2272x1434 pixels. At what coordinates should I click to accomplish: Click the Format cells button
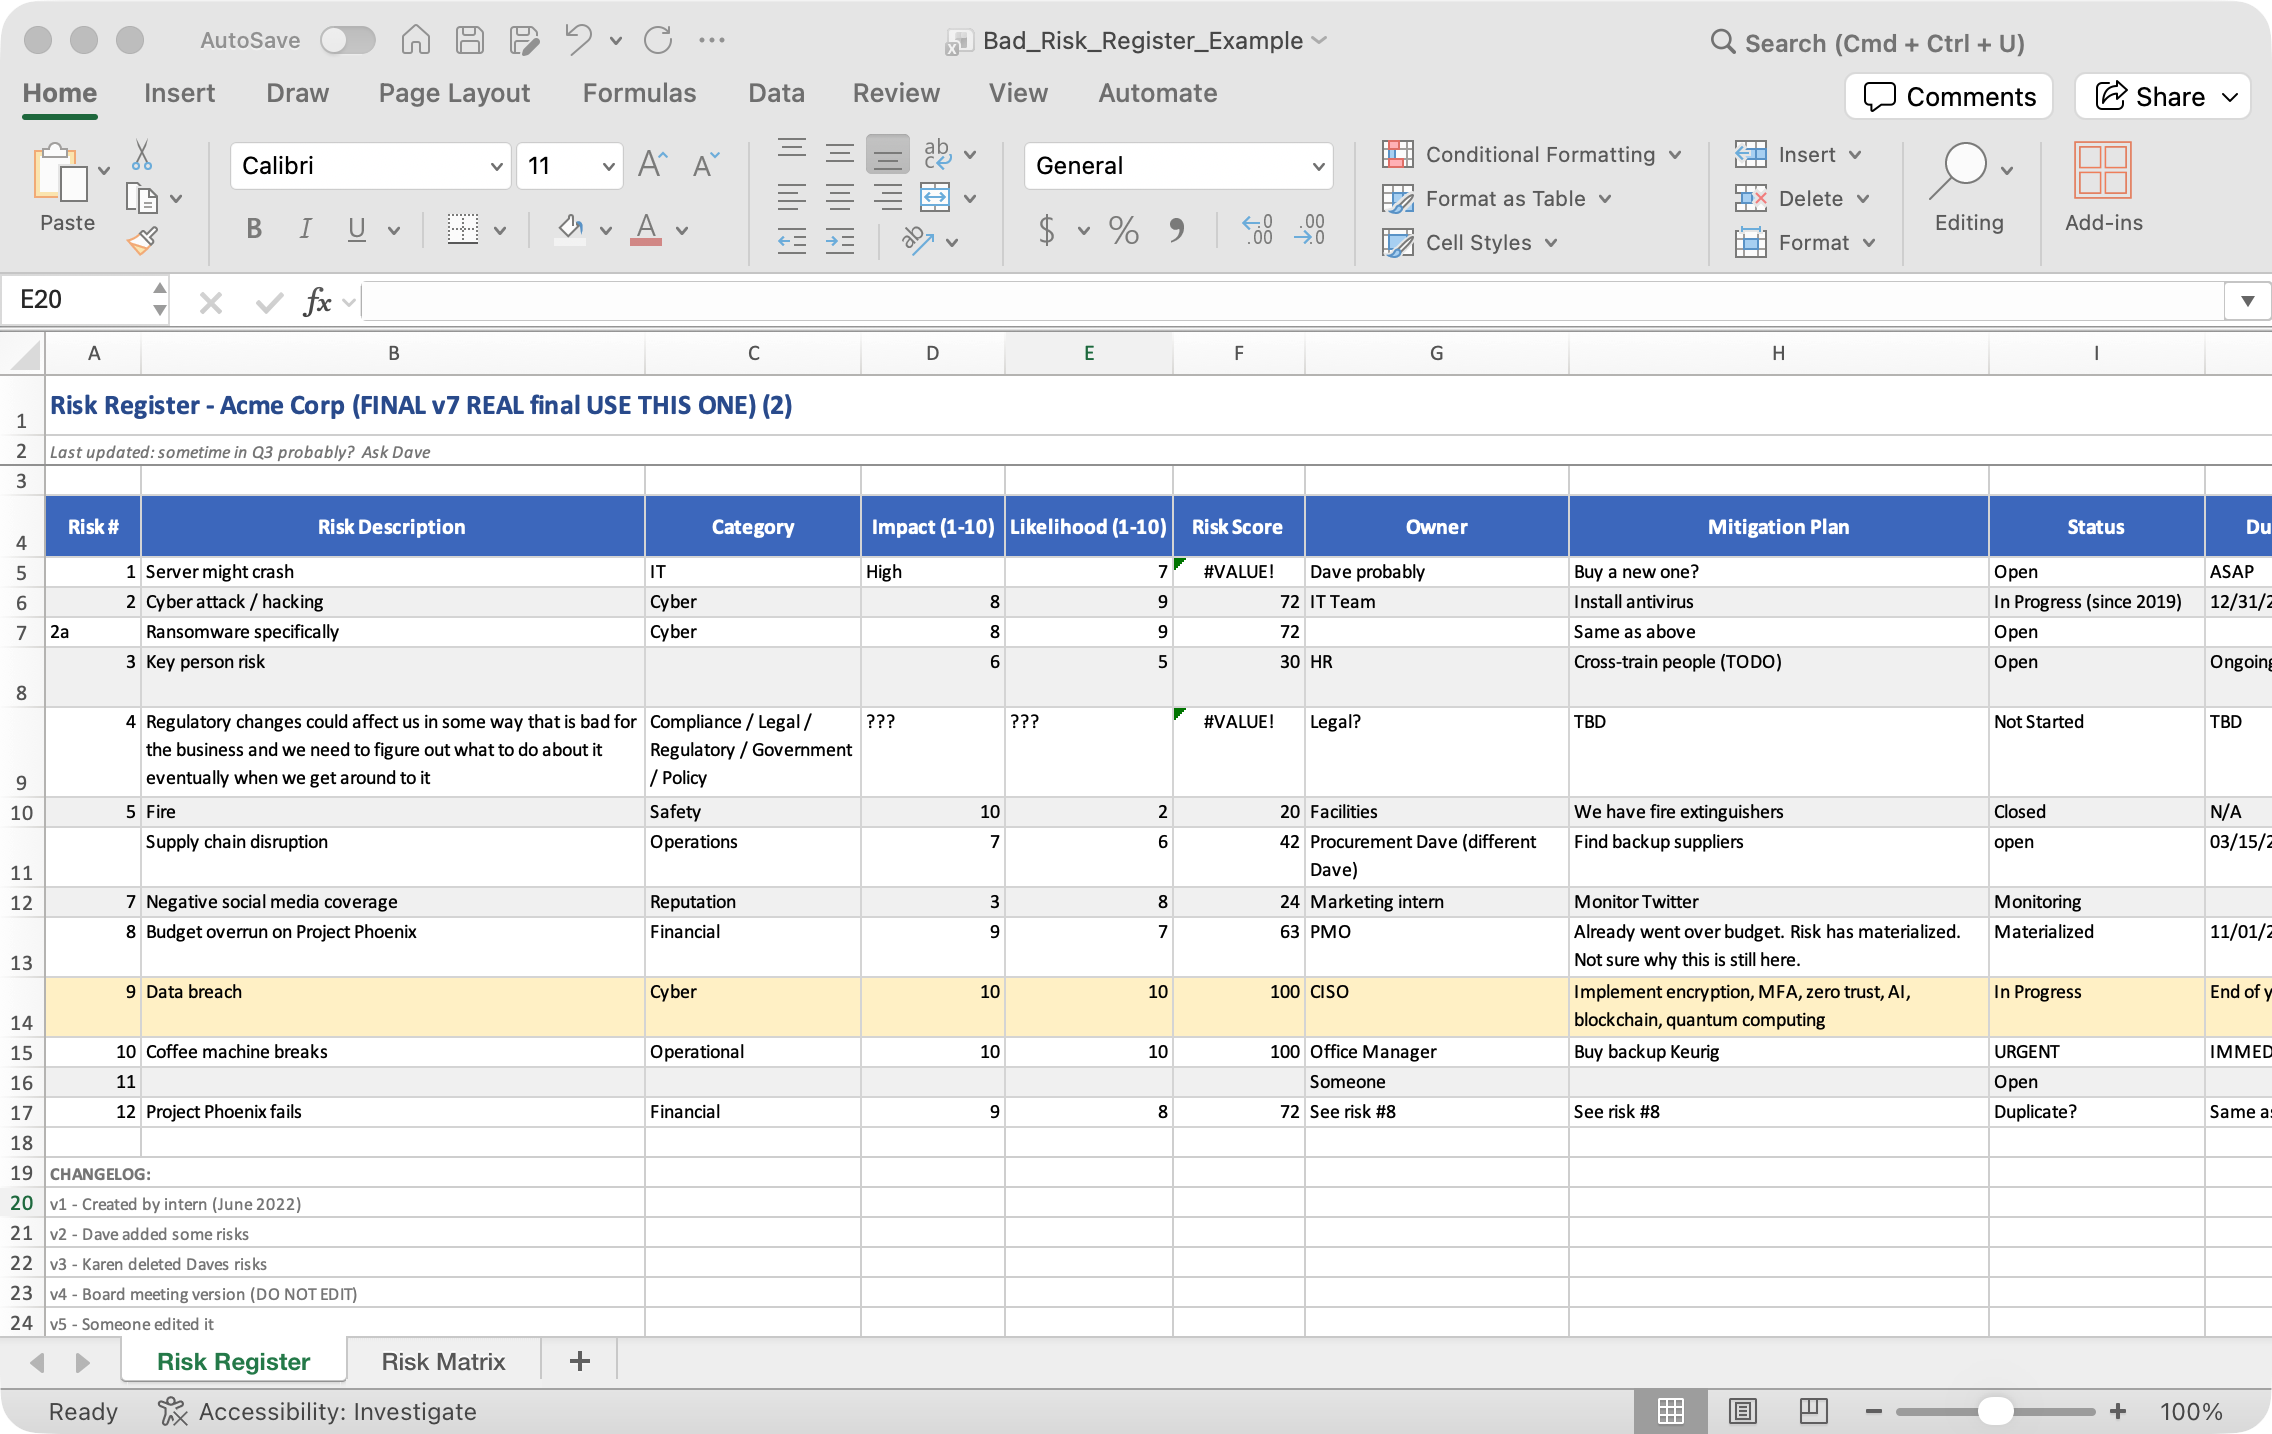(1792, 242)
